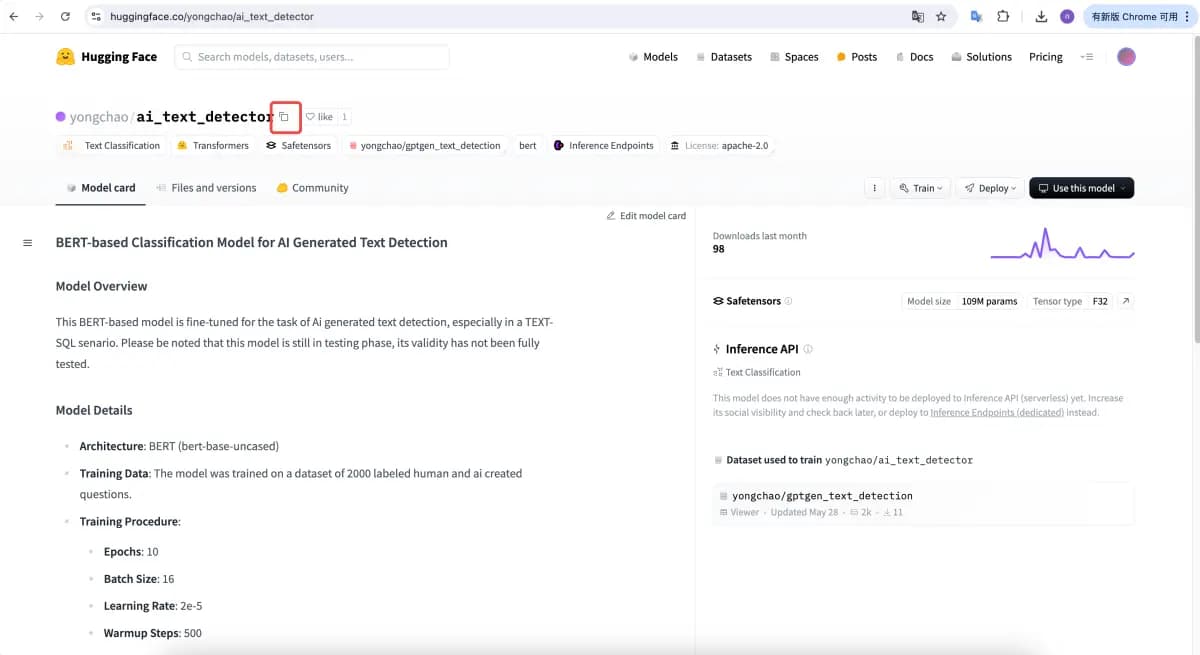Open the dataset Viewer link
Image resolution: width=1200 pixels, height=655 pixels.
(x=739, y=512)
